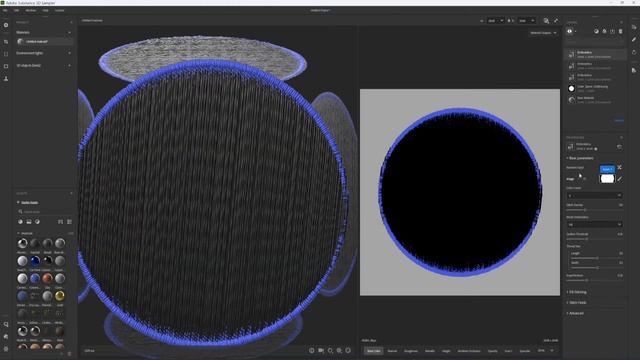Select Untitled material in Project panel
This screenshot has height=360, width=640.
[x=44, y=41]
